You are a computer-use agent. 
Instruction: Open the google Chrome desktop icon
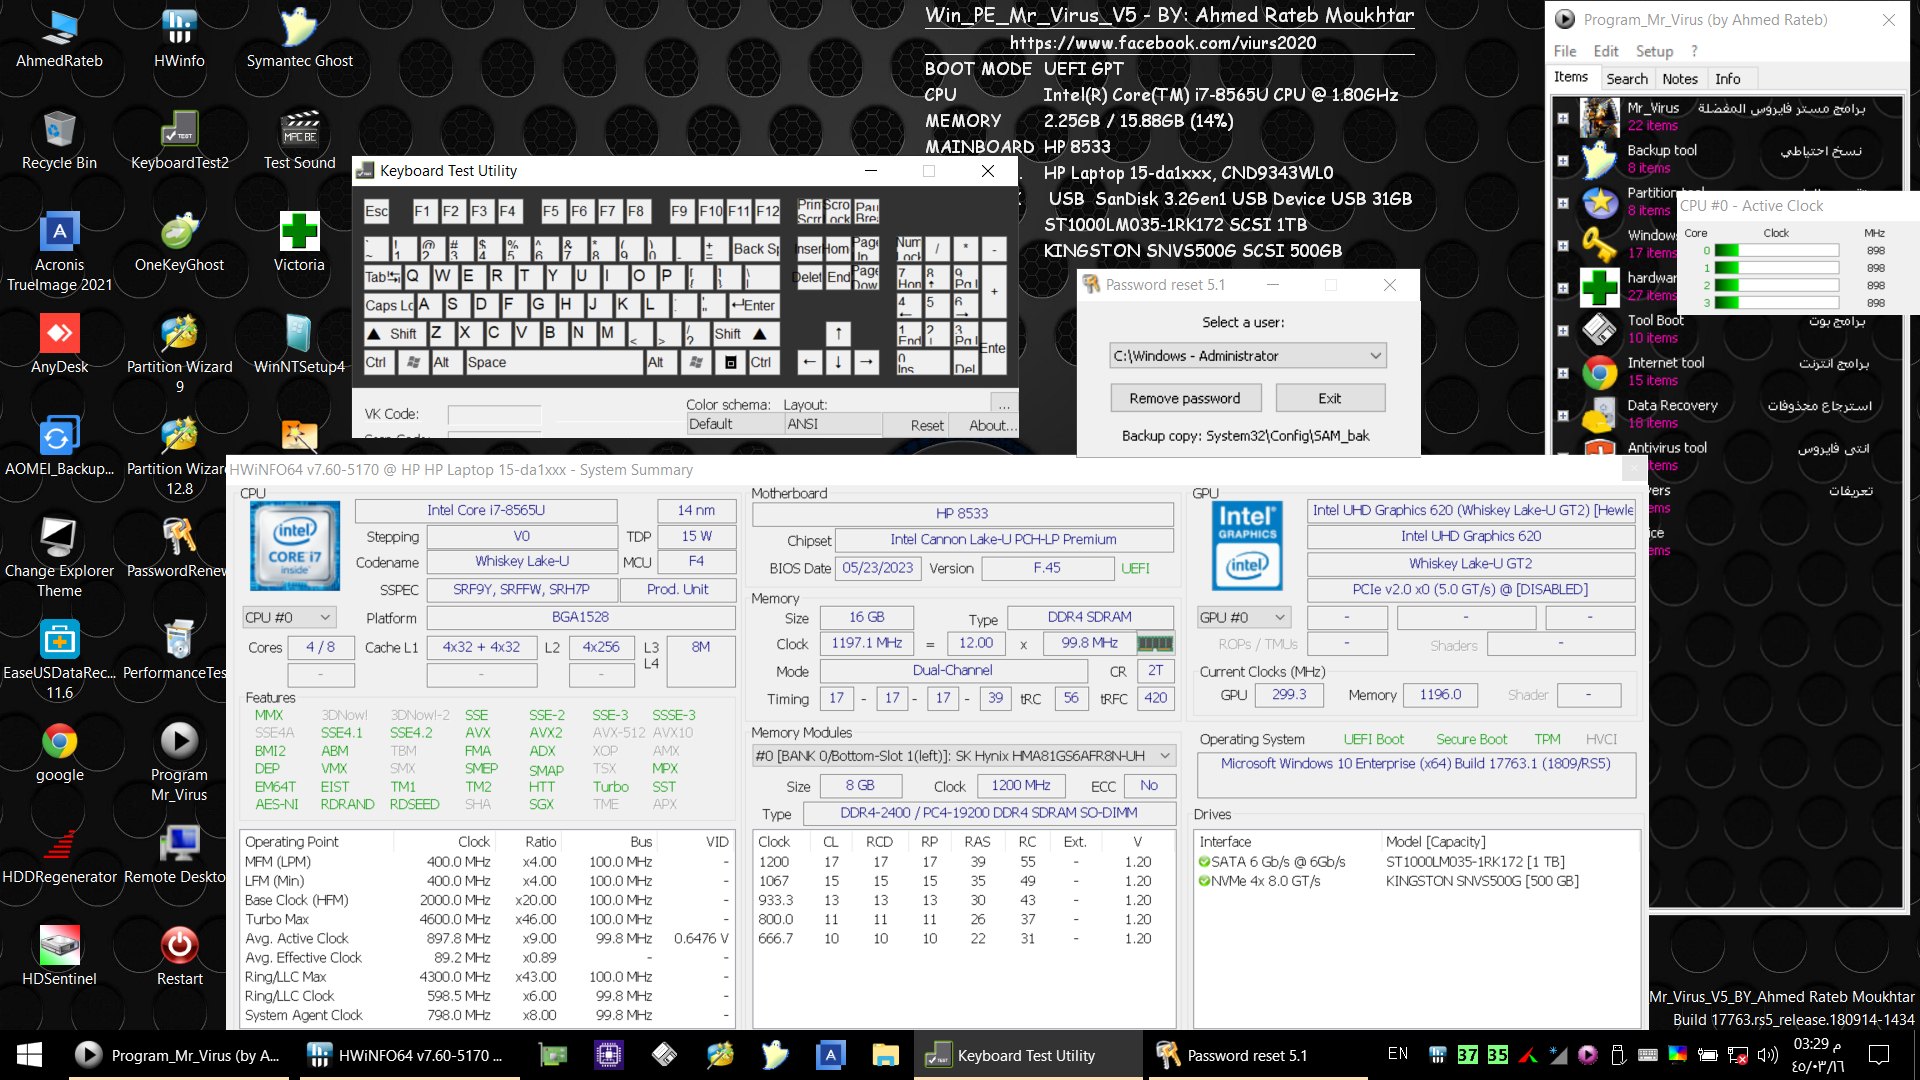[59, 752]
